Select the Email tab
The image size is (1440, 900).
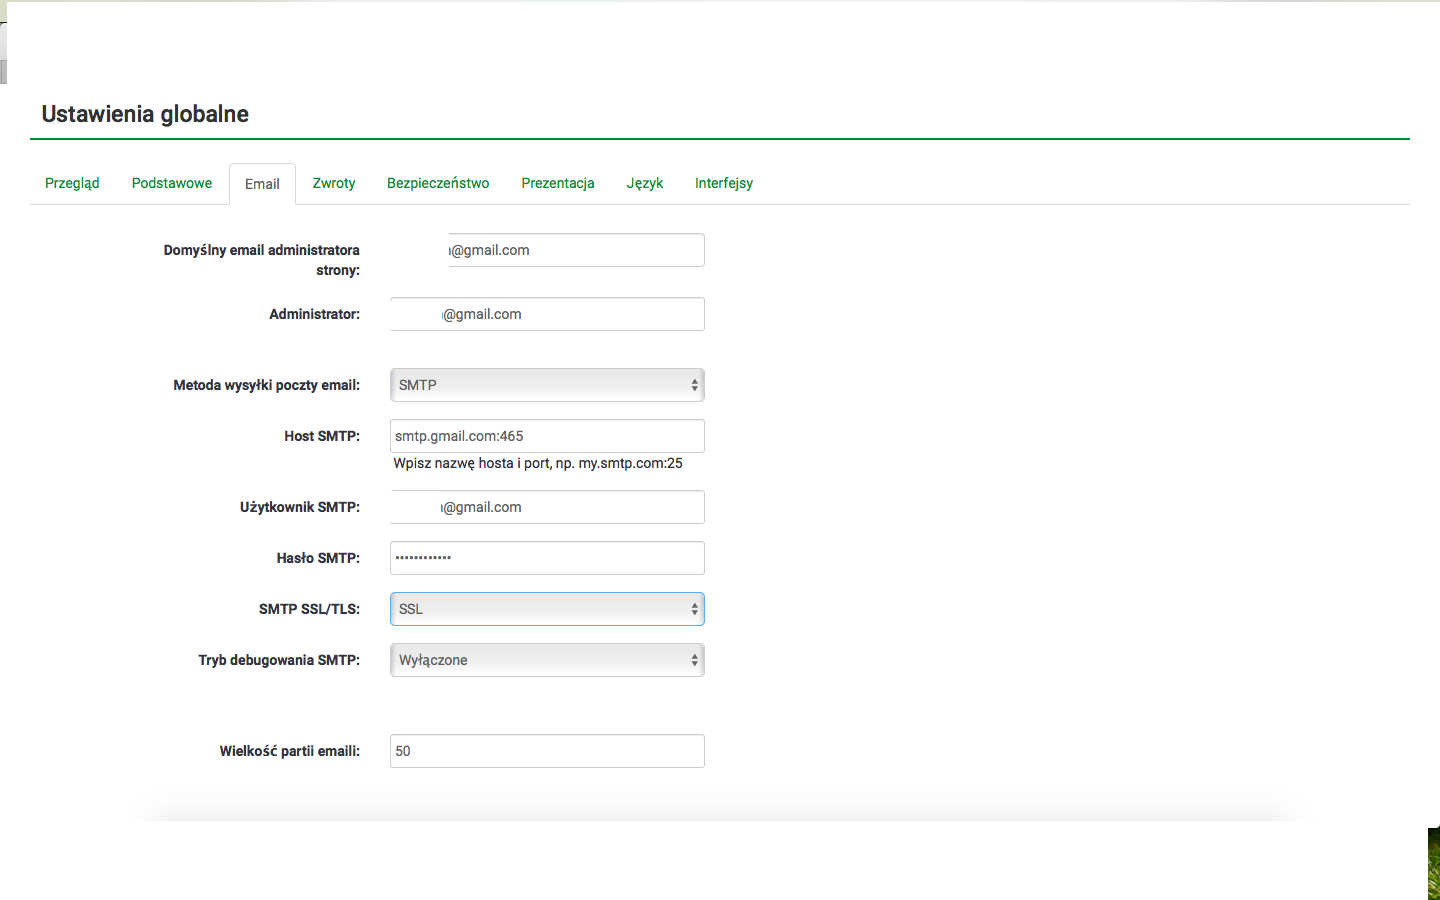[262, 184]
